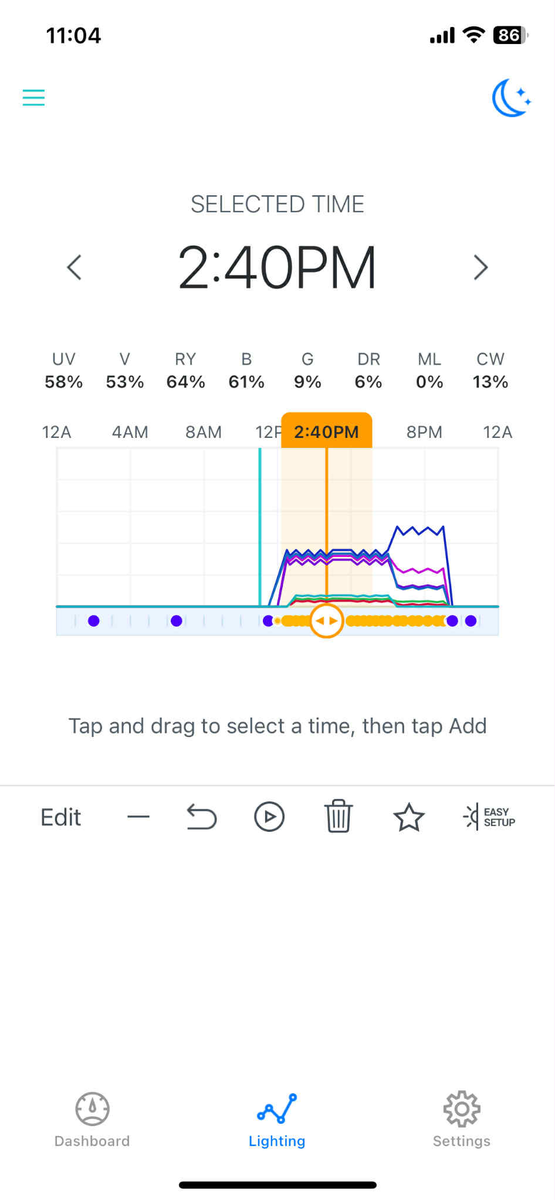Open Easy Setup
Image resolution: width=555 pixels, height=1200 pixels.
pos(489,817)
